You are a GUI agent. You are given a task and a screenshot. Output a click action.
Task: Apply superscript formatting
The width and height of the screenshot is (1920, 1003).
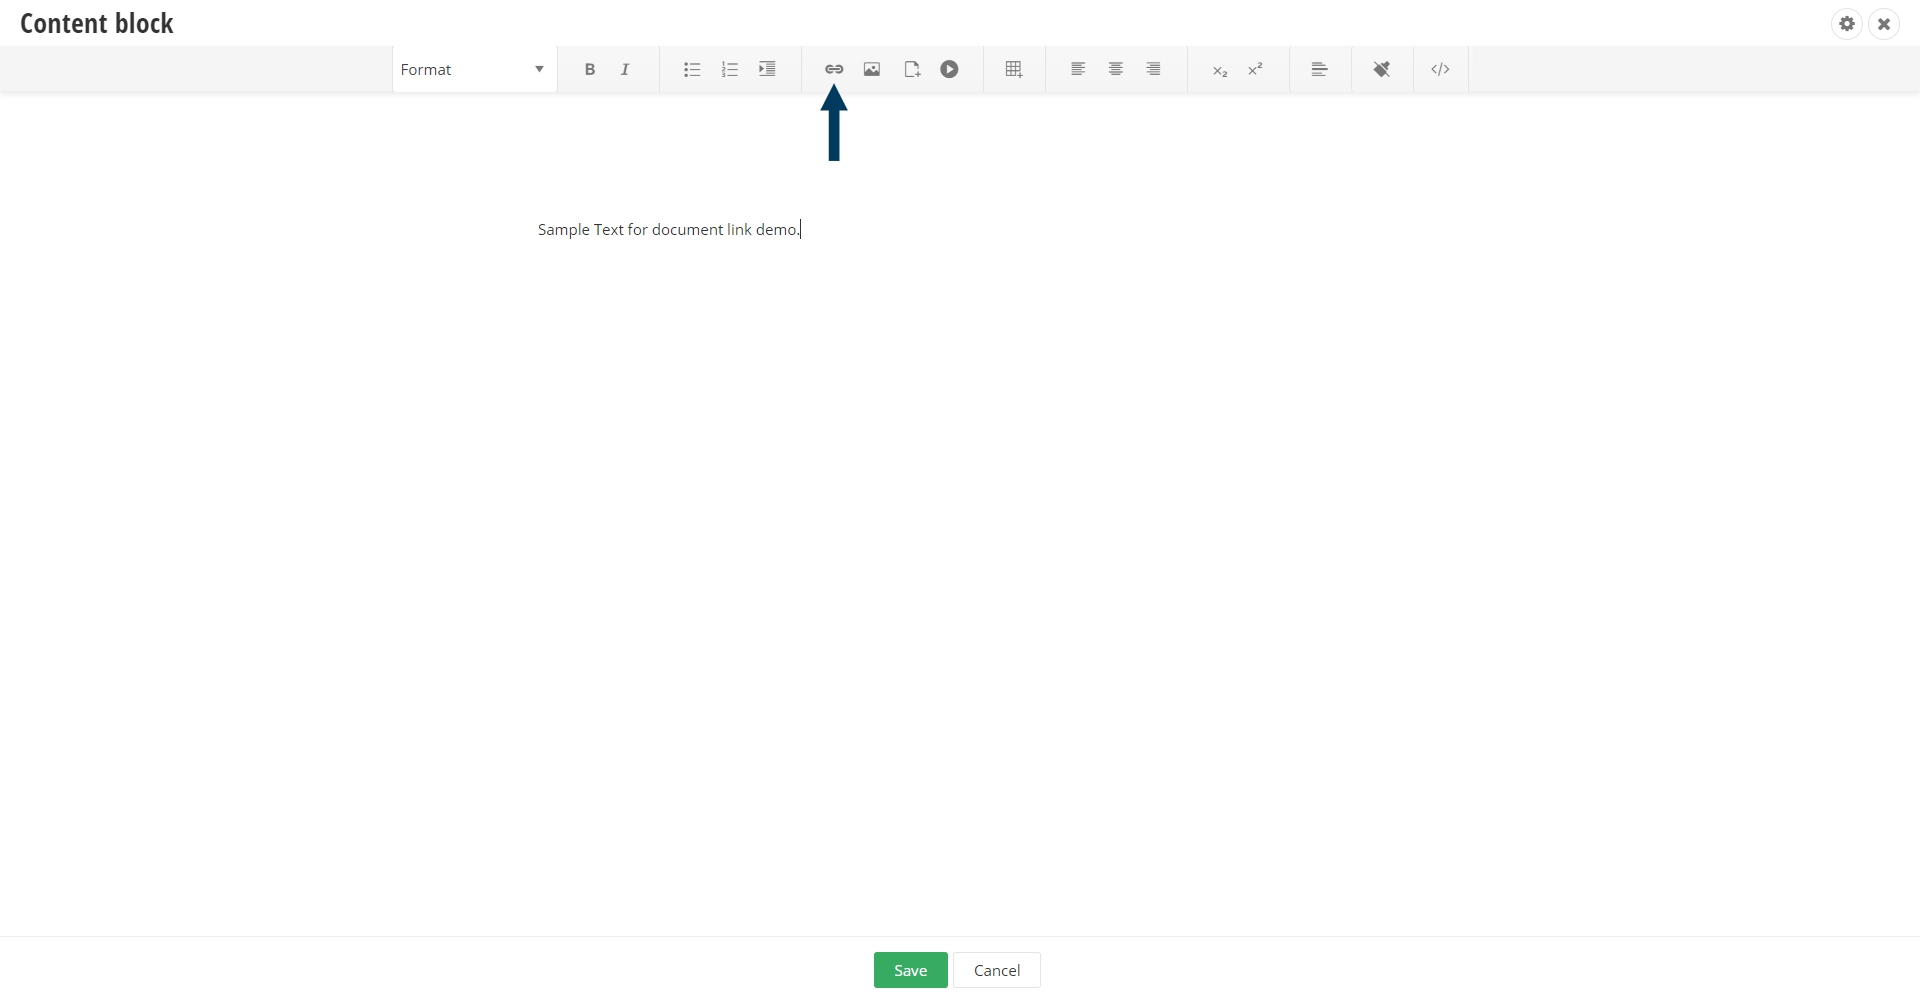click(x=1256, y=69)
